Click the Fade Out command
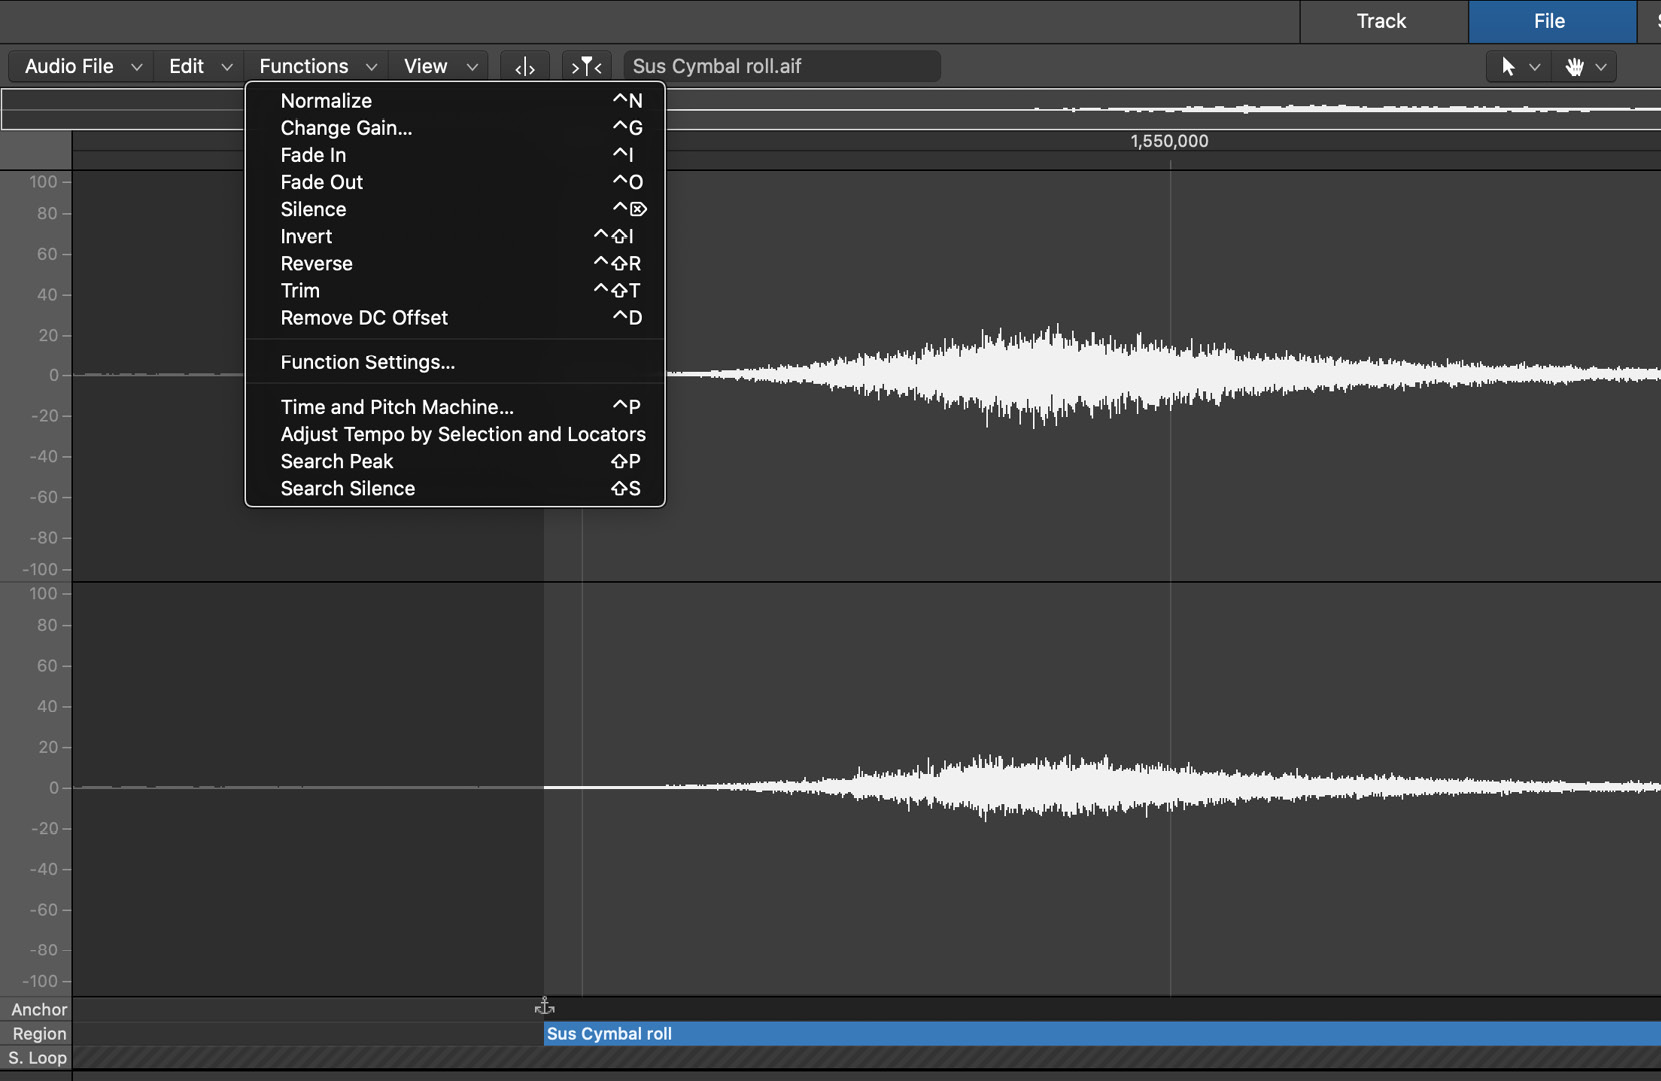The width and height of the screenshot is (1661, 1081). 321,182
